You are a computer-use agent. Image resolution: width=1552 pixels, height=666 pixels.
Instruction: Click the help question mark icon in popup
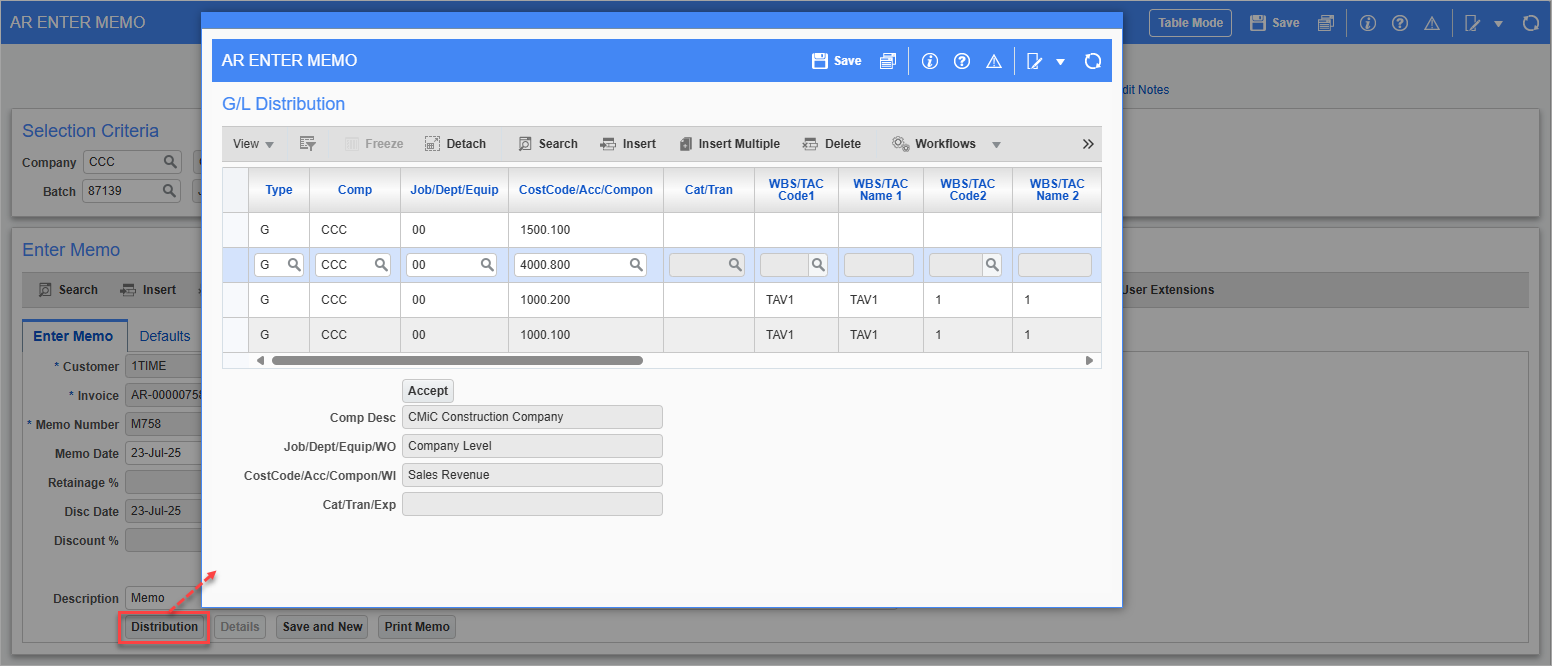(x=962, y=61)
